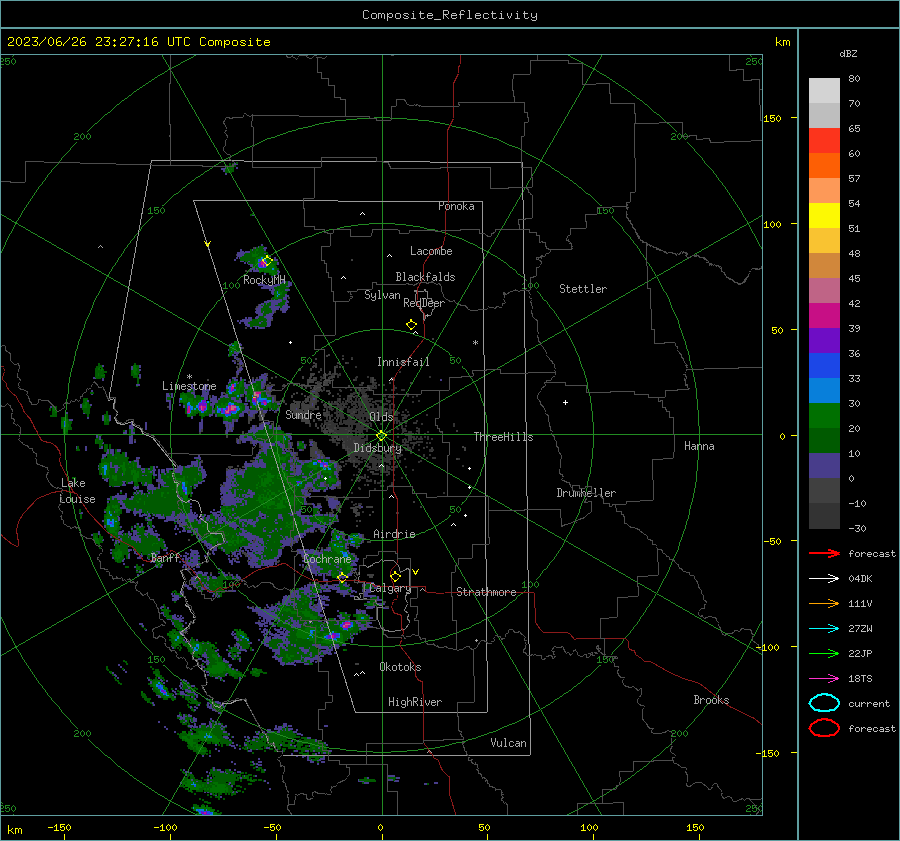Select the magenta 39–42 dBZ swatch
Screen dimensions: 900x841
coord(824,316)
